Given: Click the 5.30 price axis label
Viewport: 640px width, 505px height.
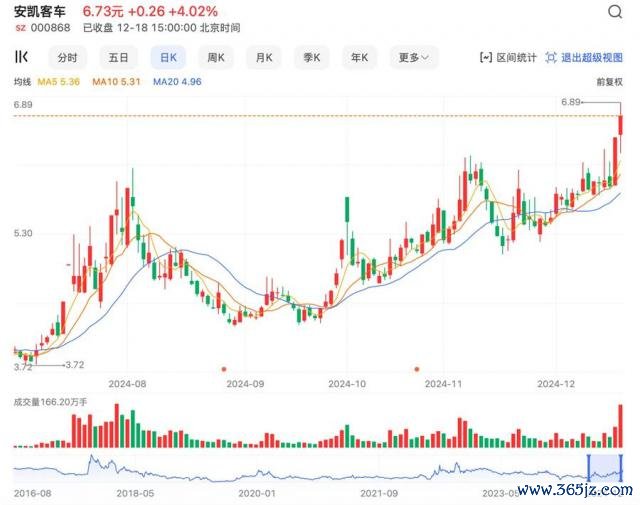Looking at the screenshot, I should coord(23,233).
